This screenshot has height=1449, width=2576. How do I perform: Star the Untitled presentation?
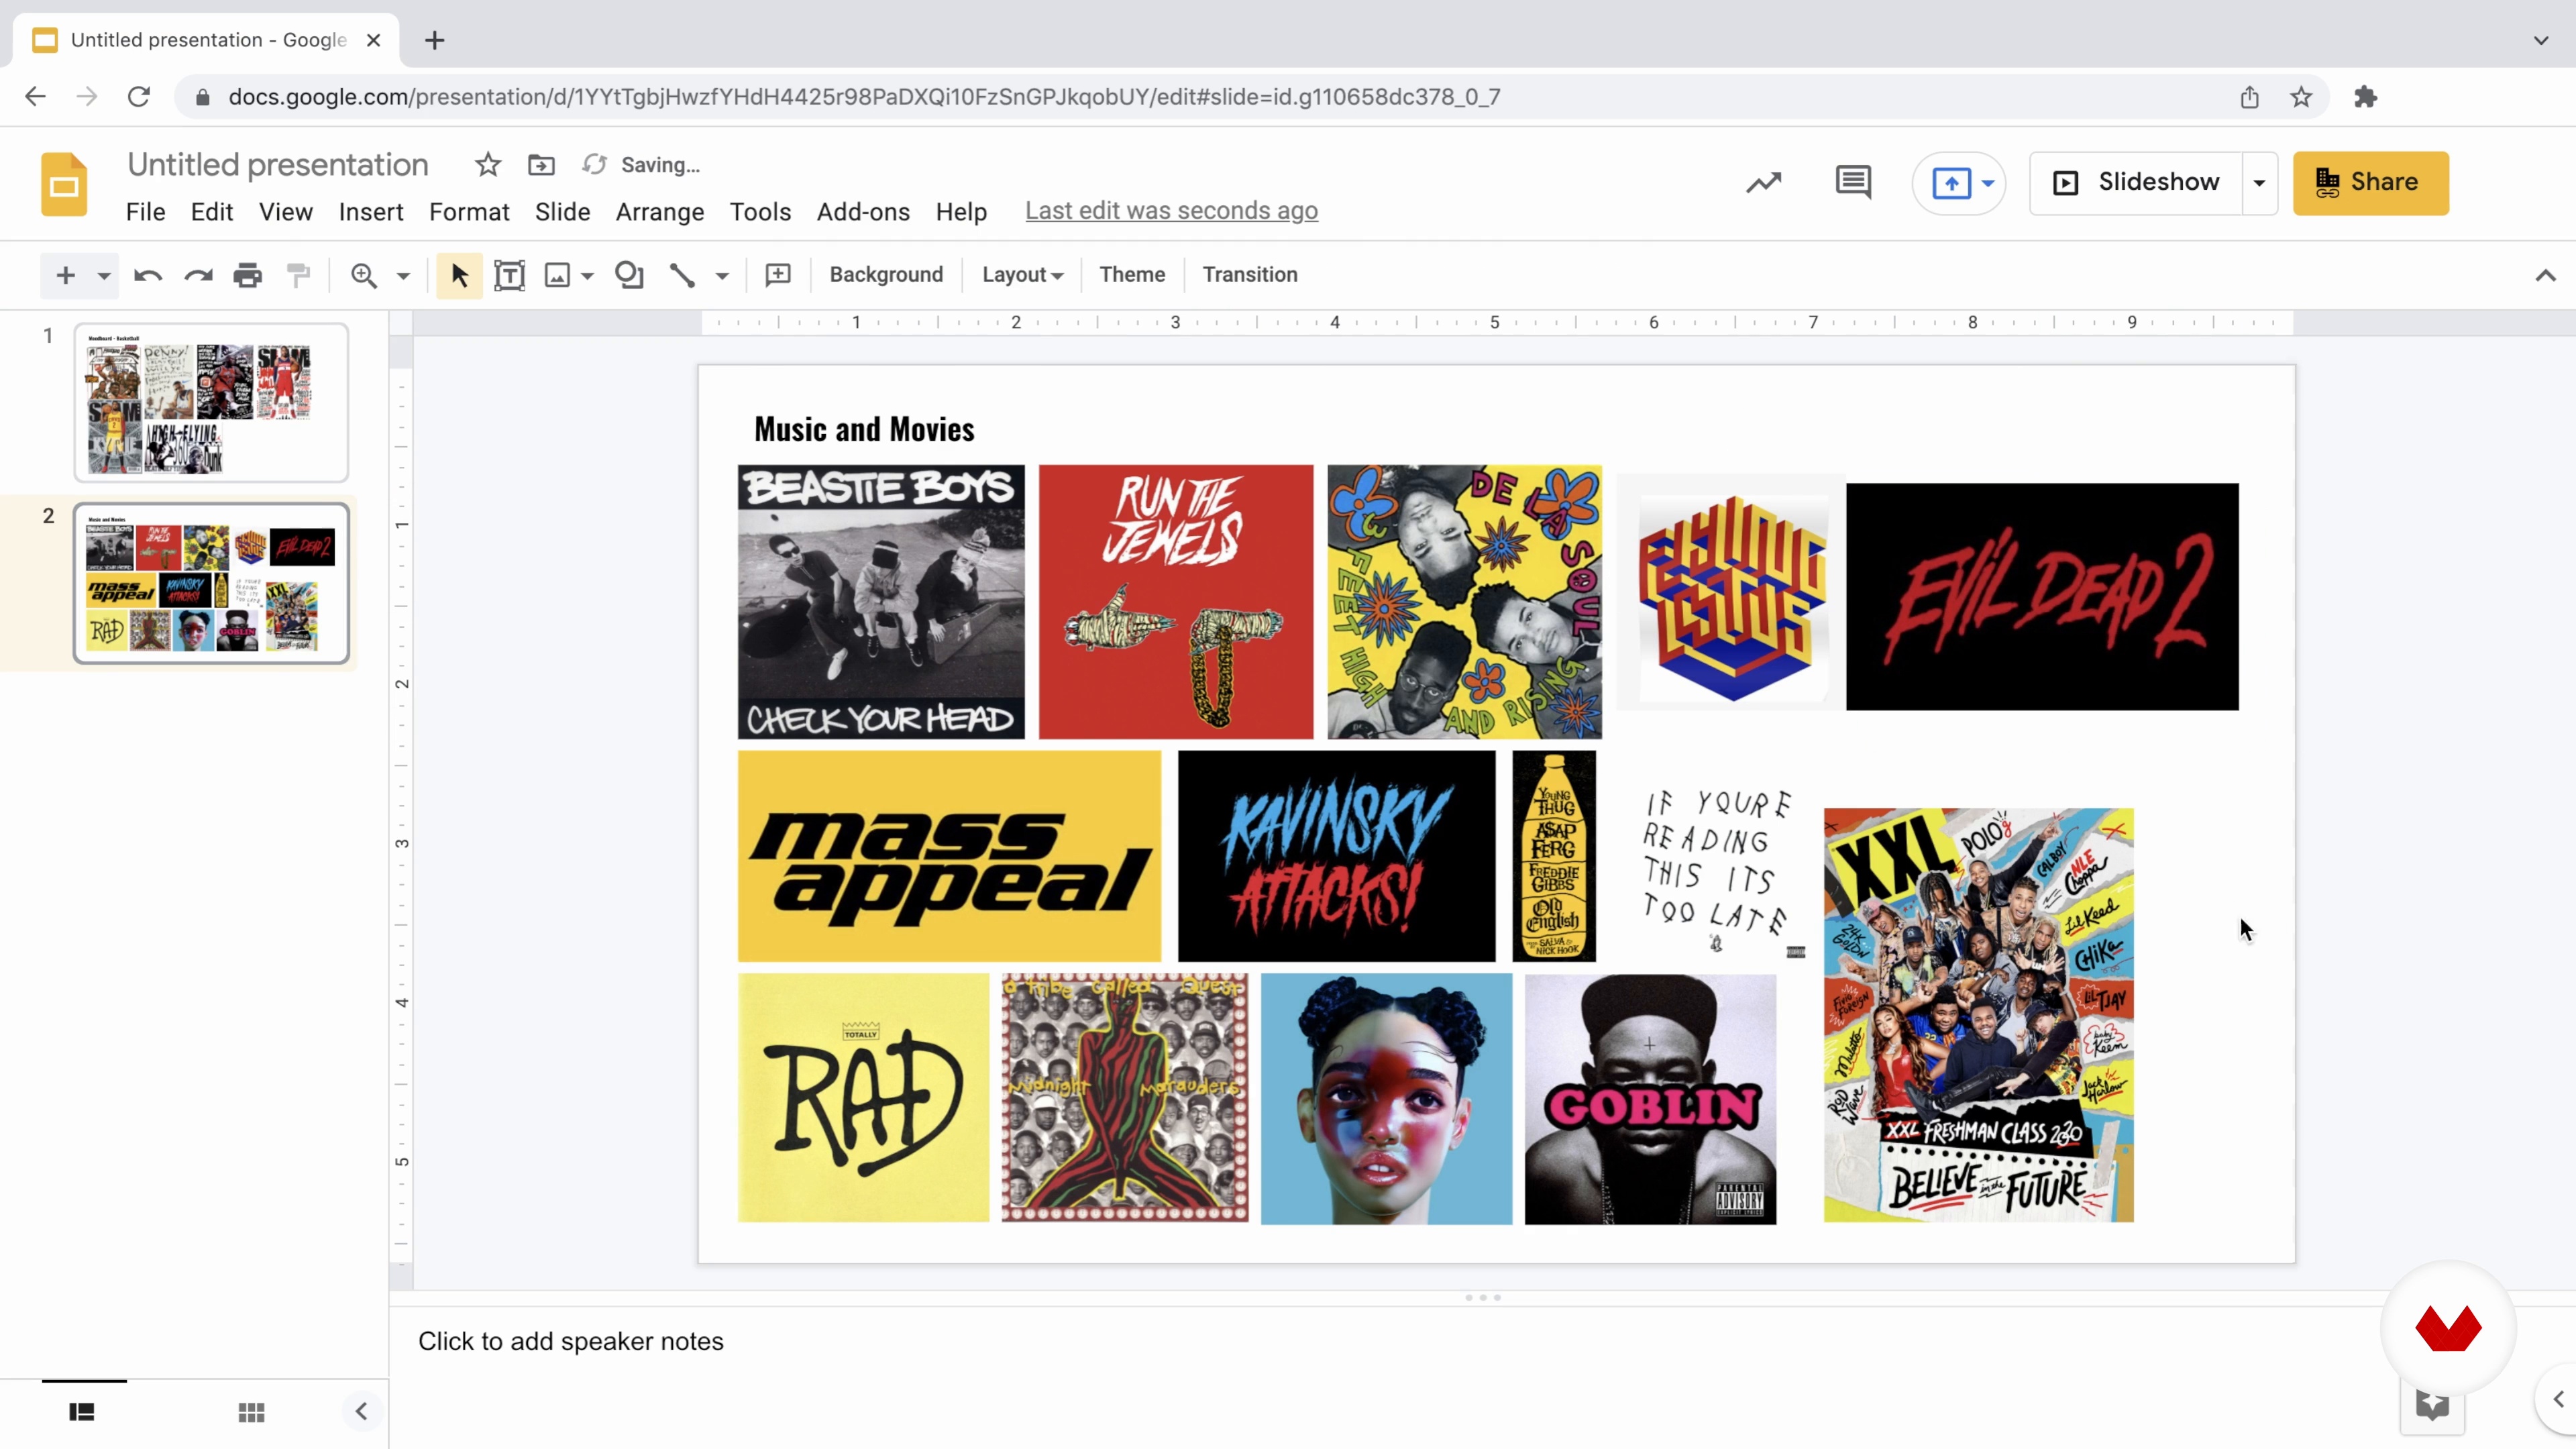(x=488, y=164)
